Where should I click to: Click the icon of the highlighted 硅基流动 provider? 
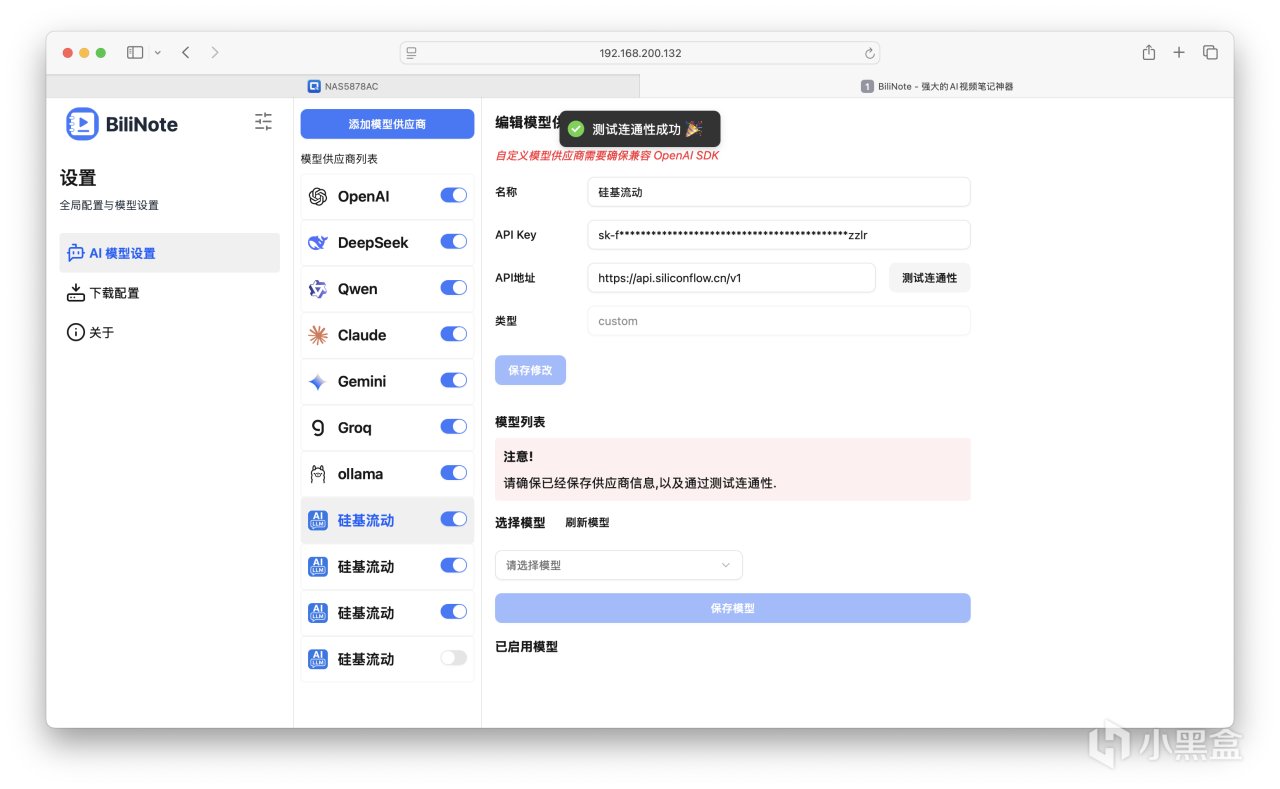(318, 520)
